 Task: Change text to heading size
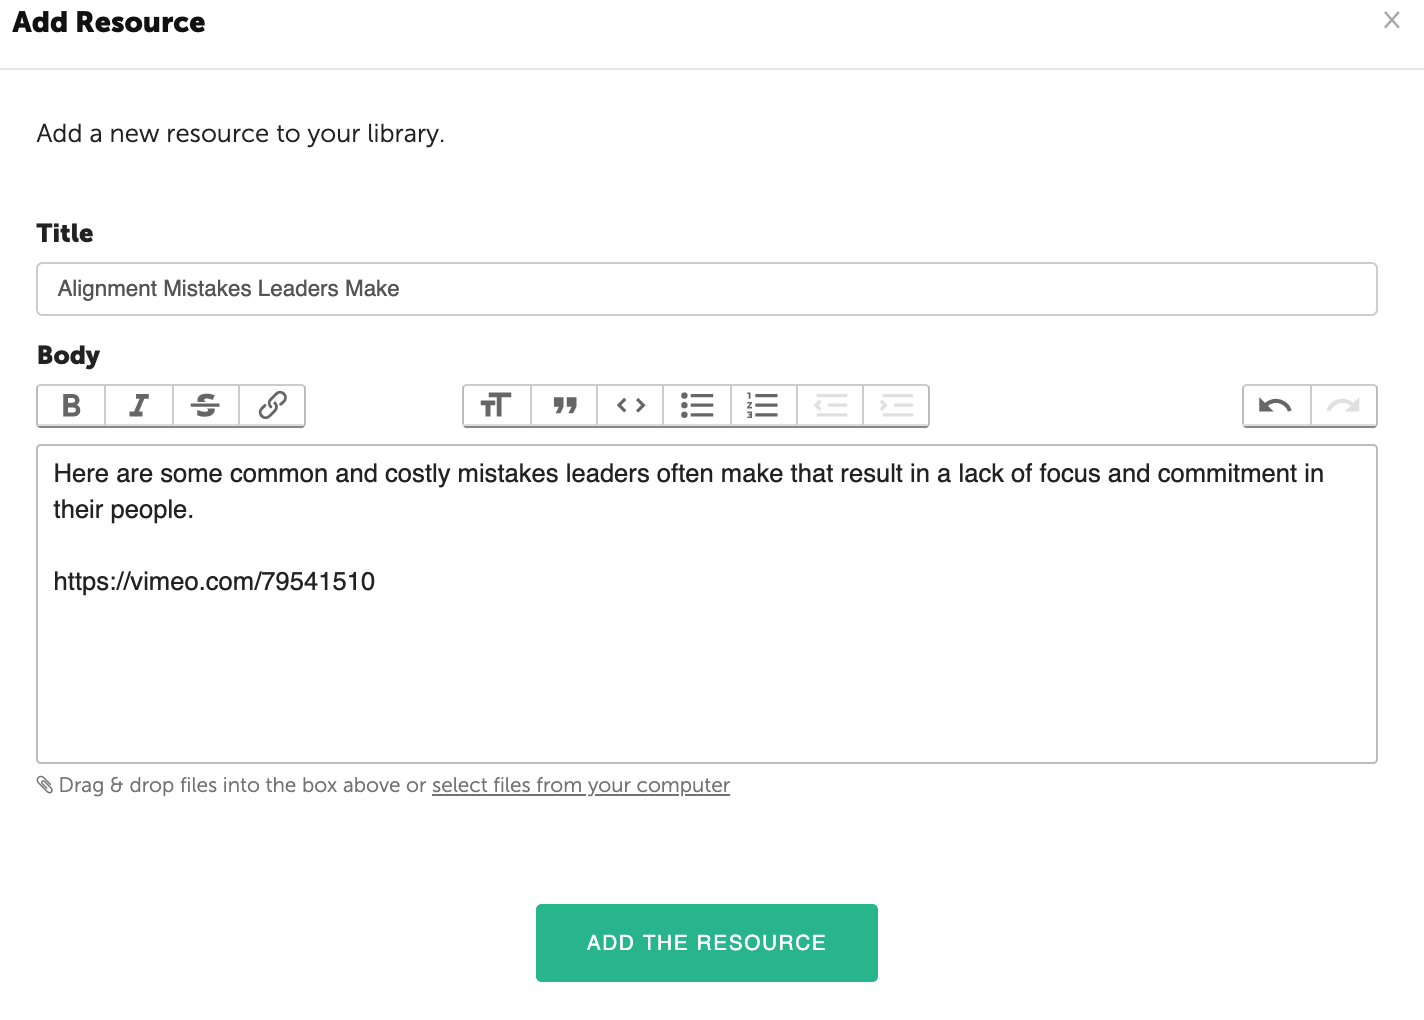pos(497,405)
